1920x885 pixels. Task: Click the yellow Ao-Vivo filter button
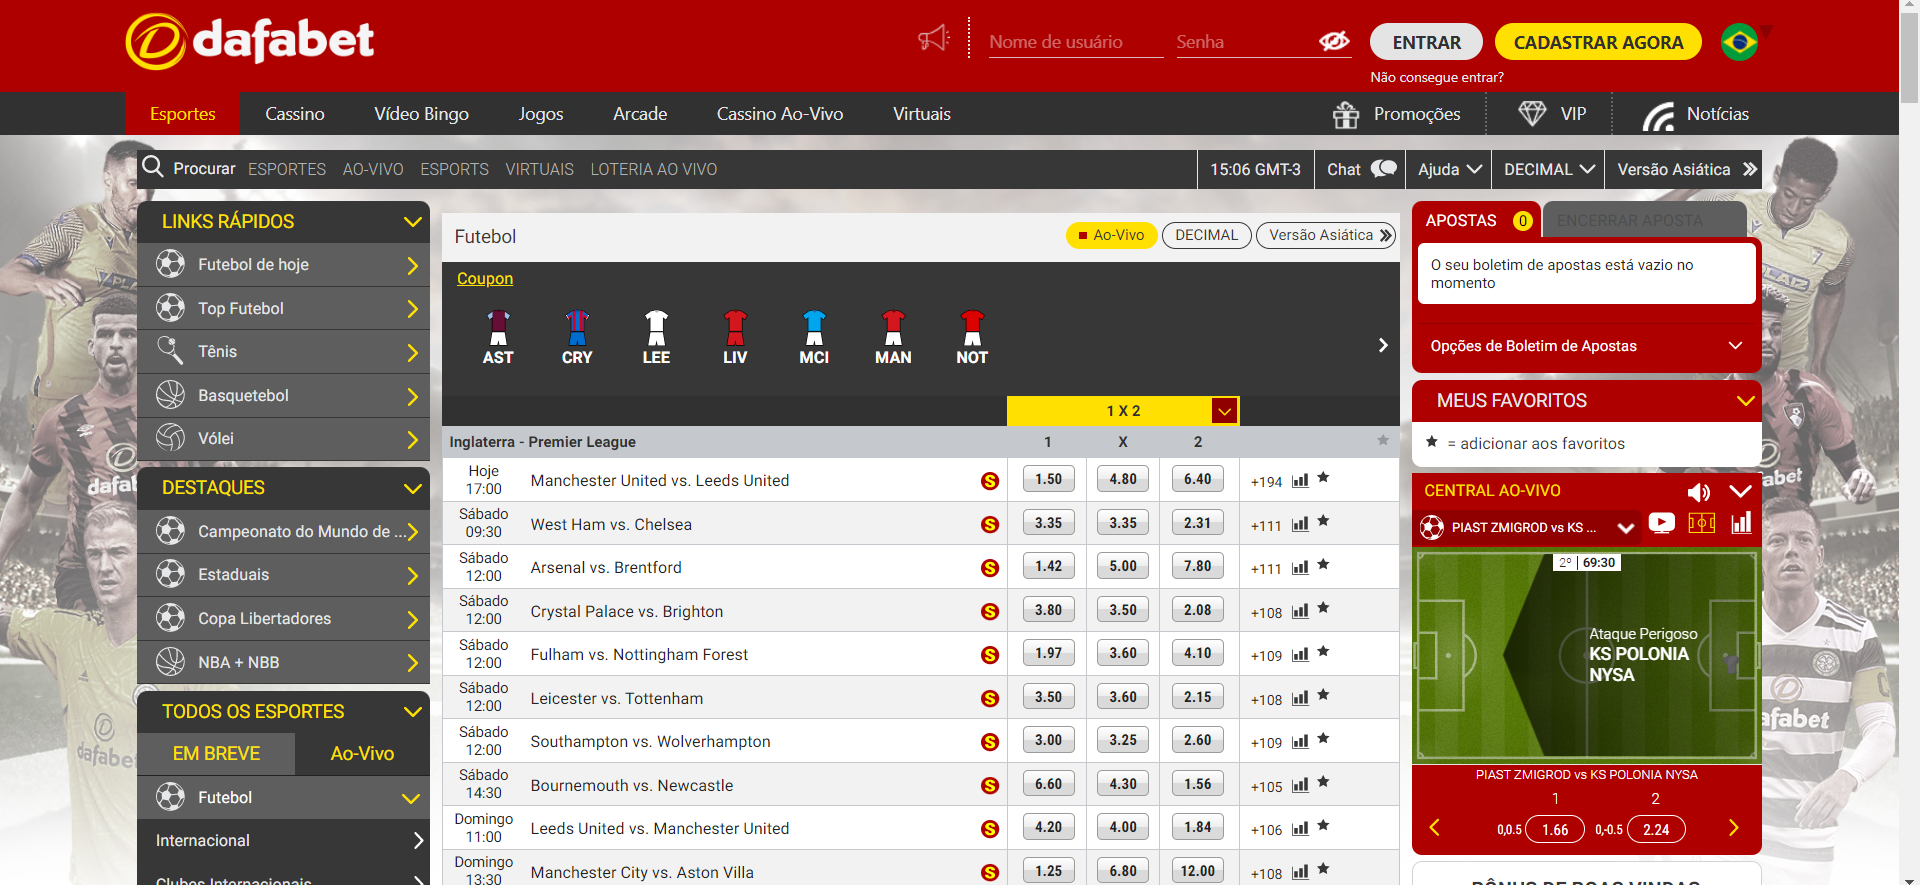(x=1112, y=235)
